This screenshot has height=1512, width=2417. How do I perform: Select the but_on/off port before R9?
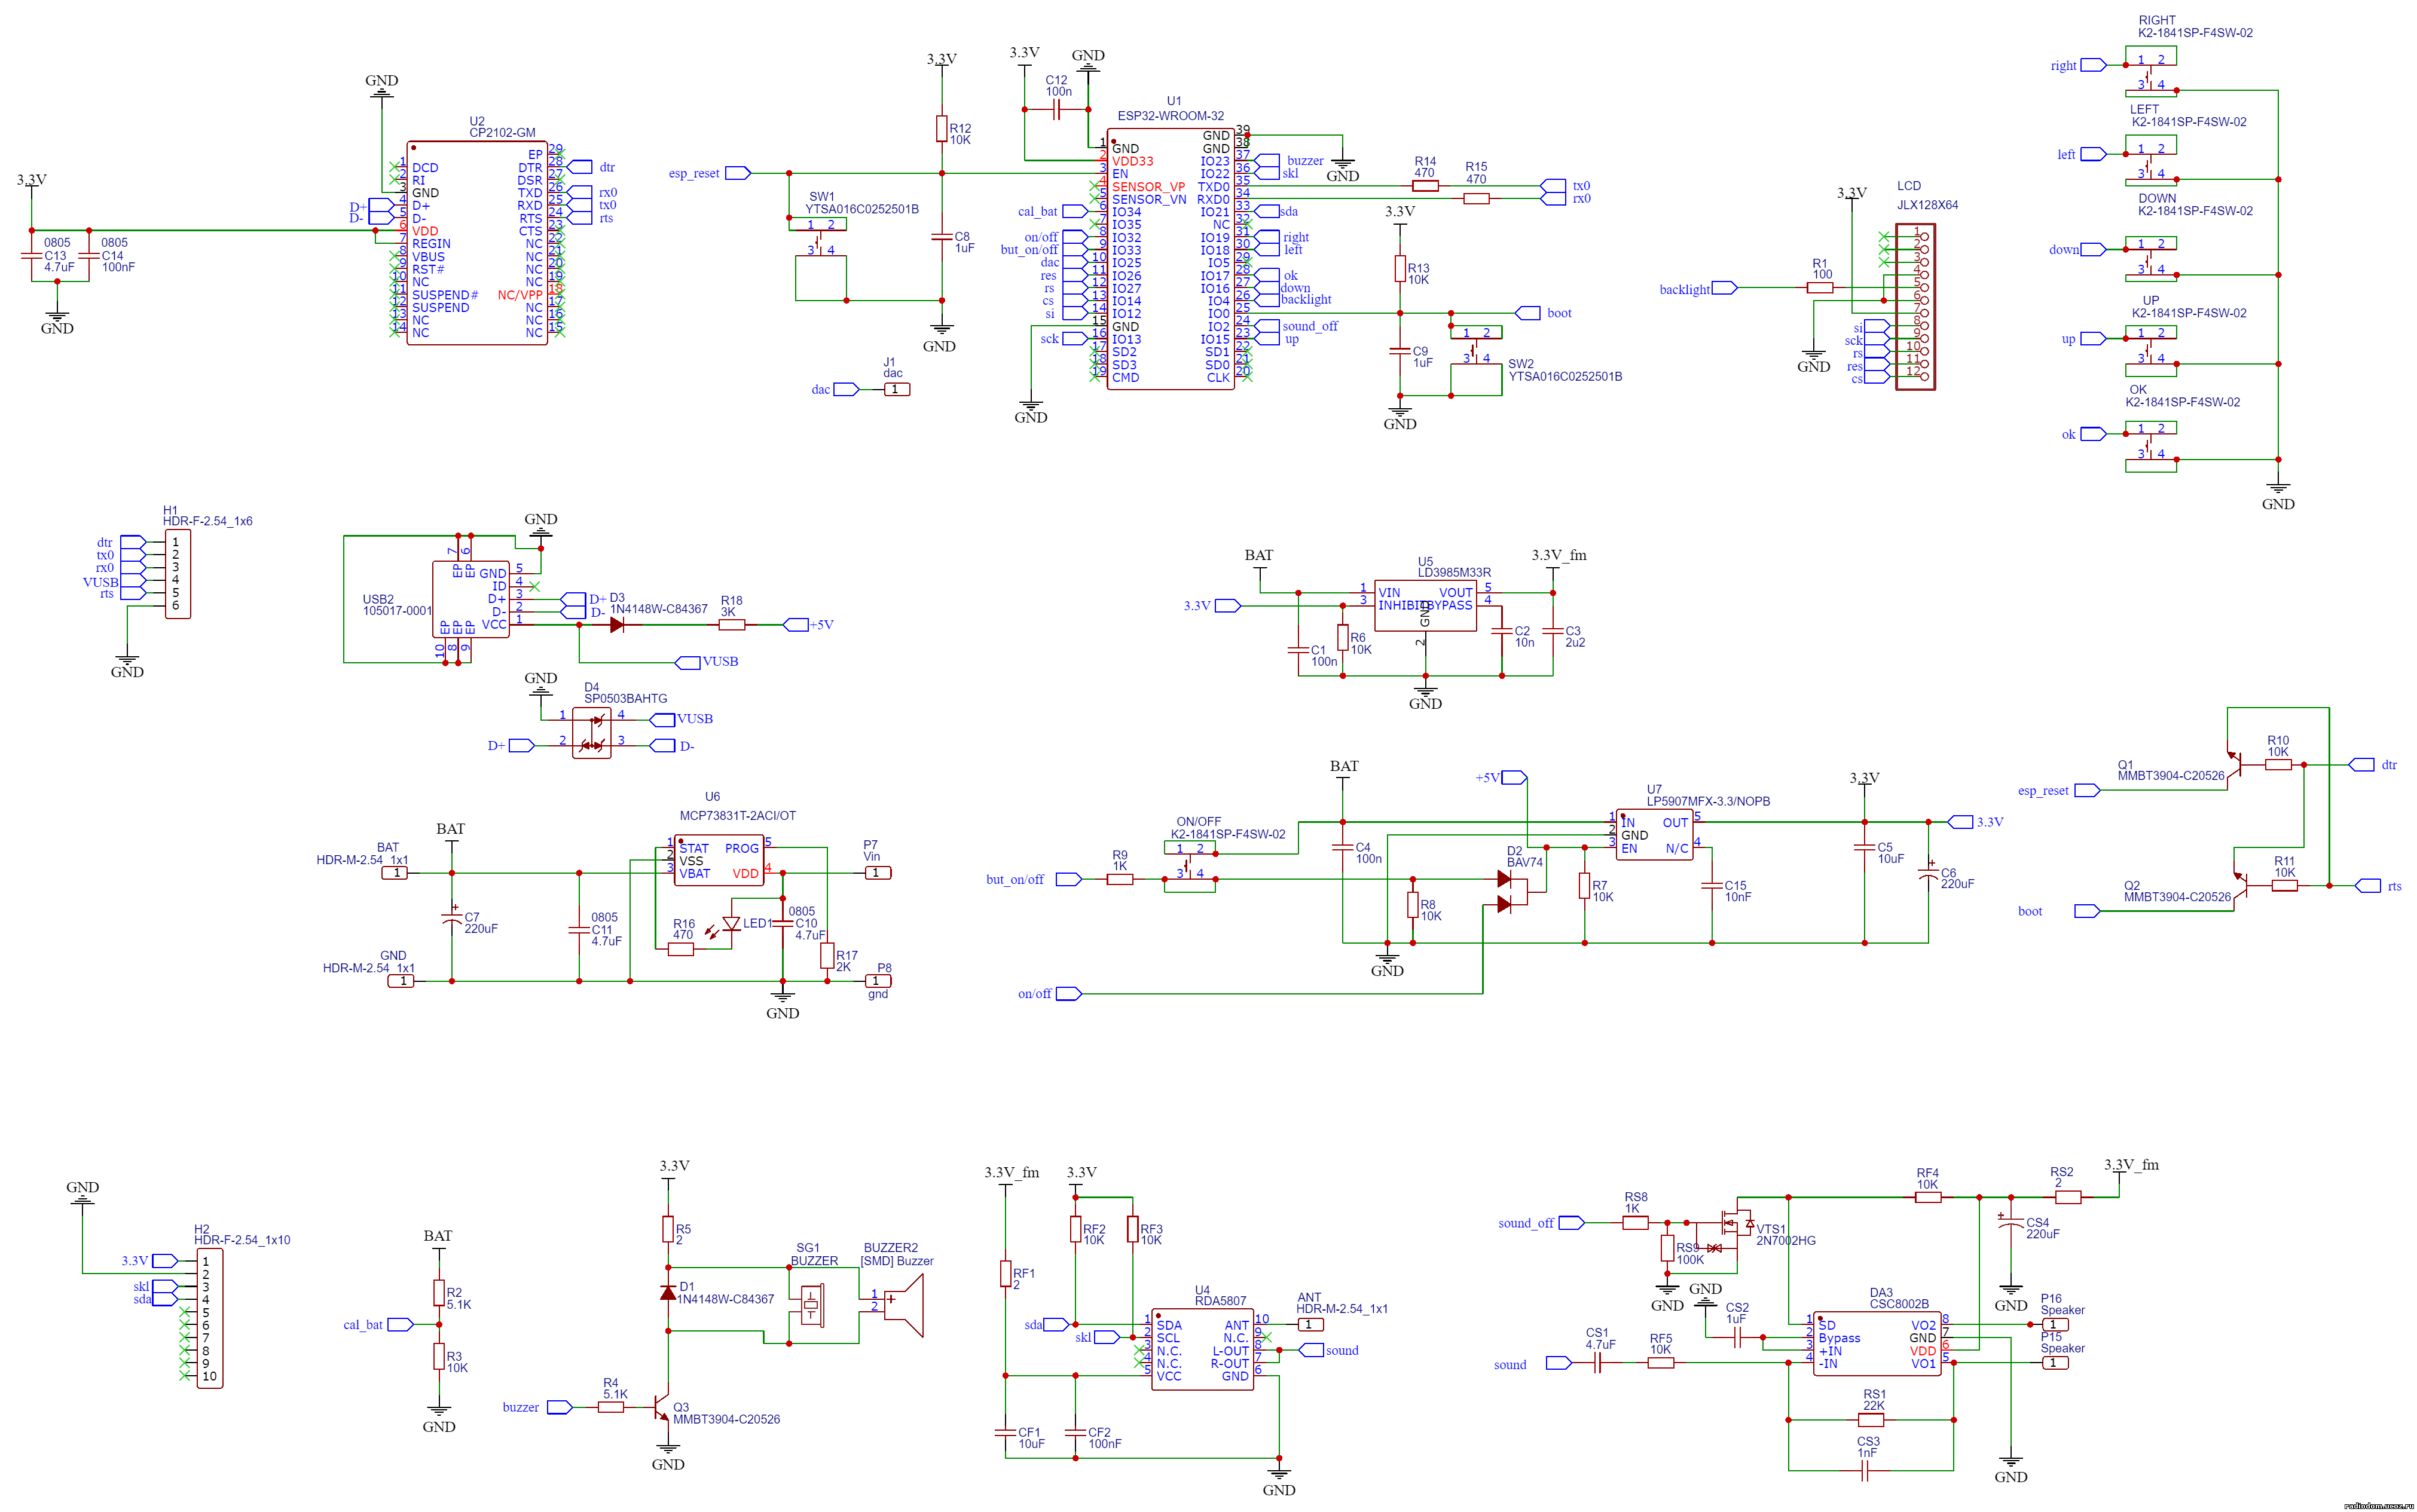tap(1069, 879)
